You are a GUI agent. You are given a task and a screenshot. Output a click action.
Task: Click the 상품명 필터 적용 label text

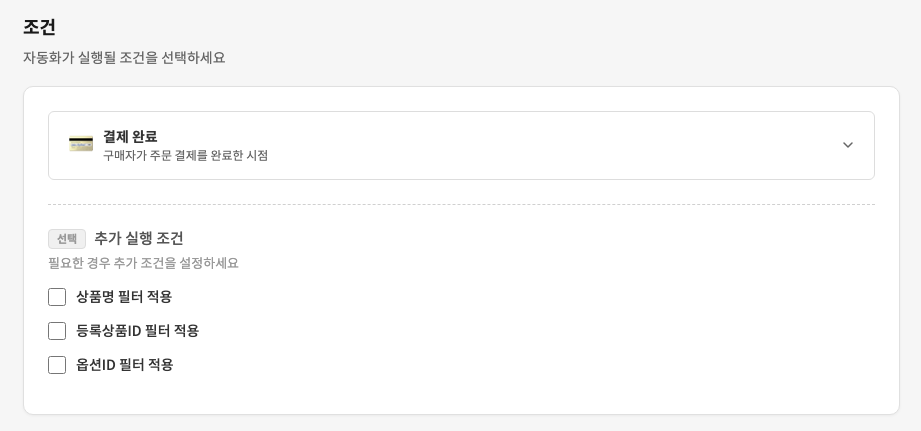click(124, 297)
